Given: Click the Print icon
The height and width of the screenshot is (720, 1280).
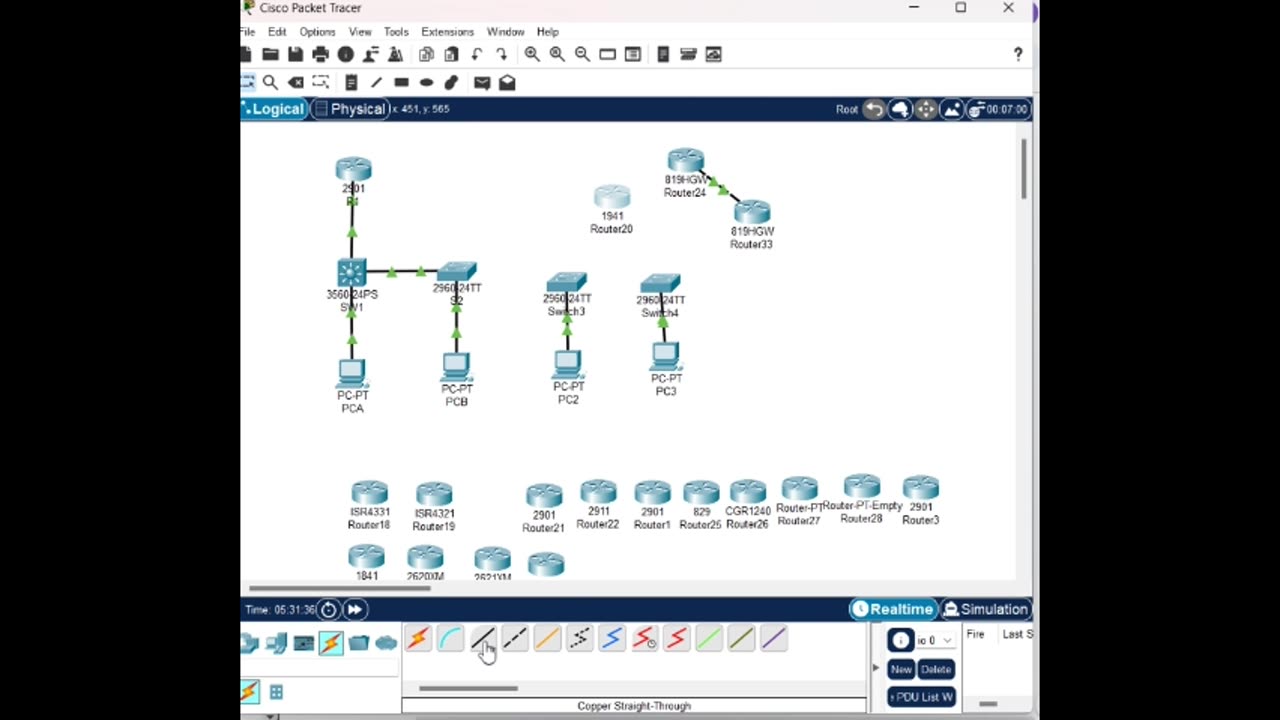Looking at the screenshot, I should pos(320,54).
